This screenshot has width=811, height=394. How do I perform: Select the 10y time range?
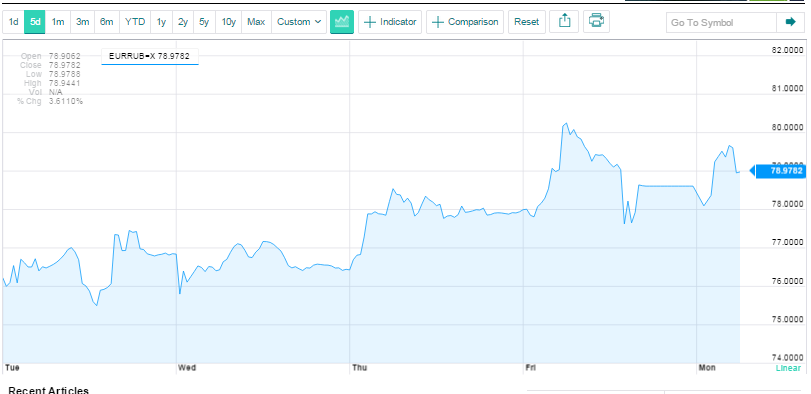[228, 22]
